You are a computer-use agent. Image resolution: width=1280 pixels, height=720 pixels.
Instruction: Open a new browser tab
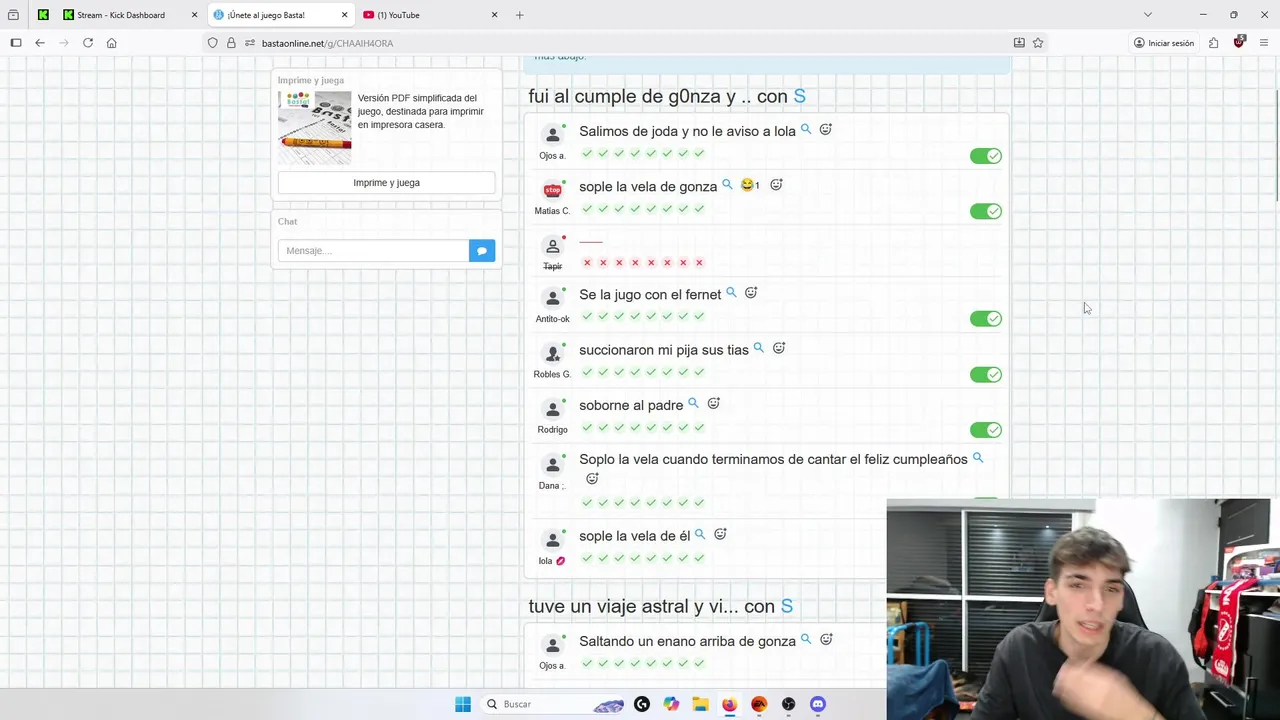click(x=519, y=15)
